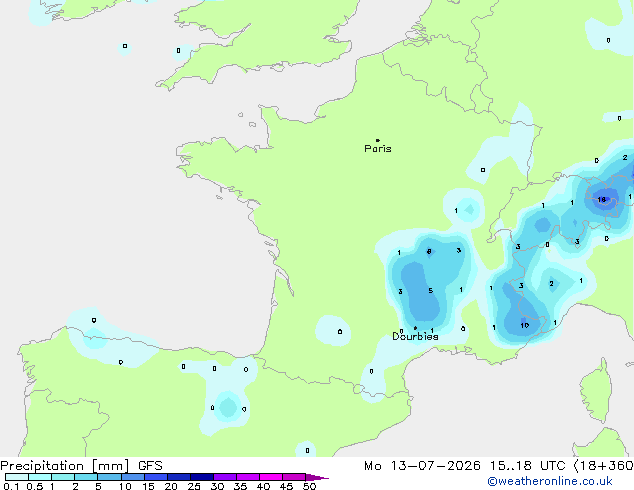Pick the legend swatch between 15 and 20
This screenshot has height=490, width=634.
tap(156, 477)
